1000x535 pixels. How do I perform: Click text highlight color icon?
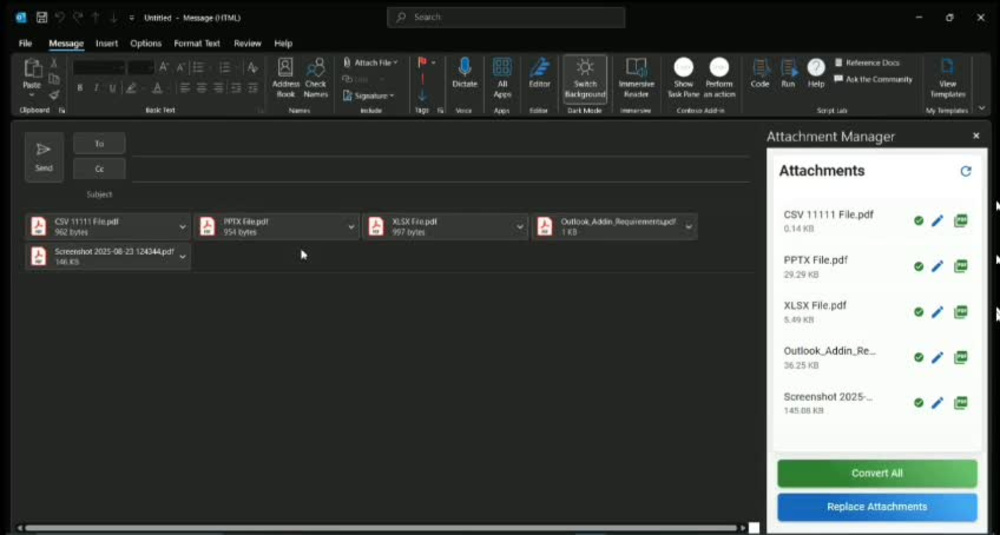click(131, 88)
